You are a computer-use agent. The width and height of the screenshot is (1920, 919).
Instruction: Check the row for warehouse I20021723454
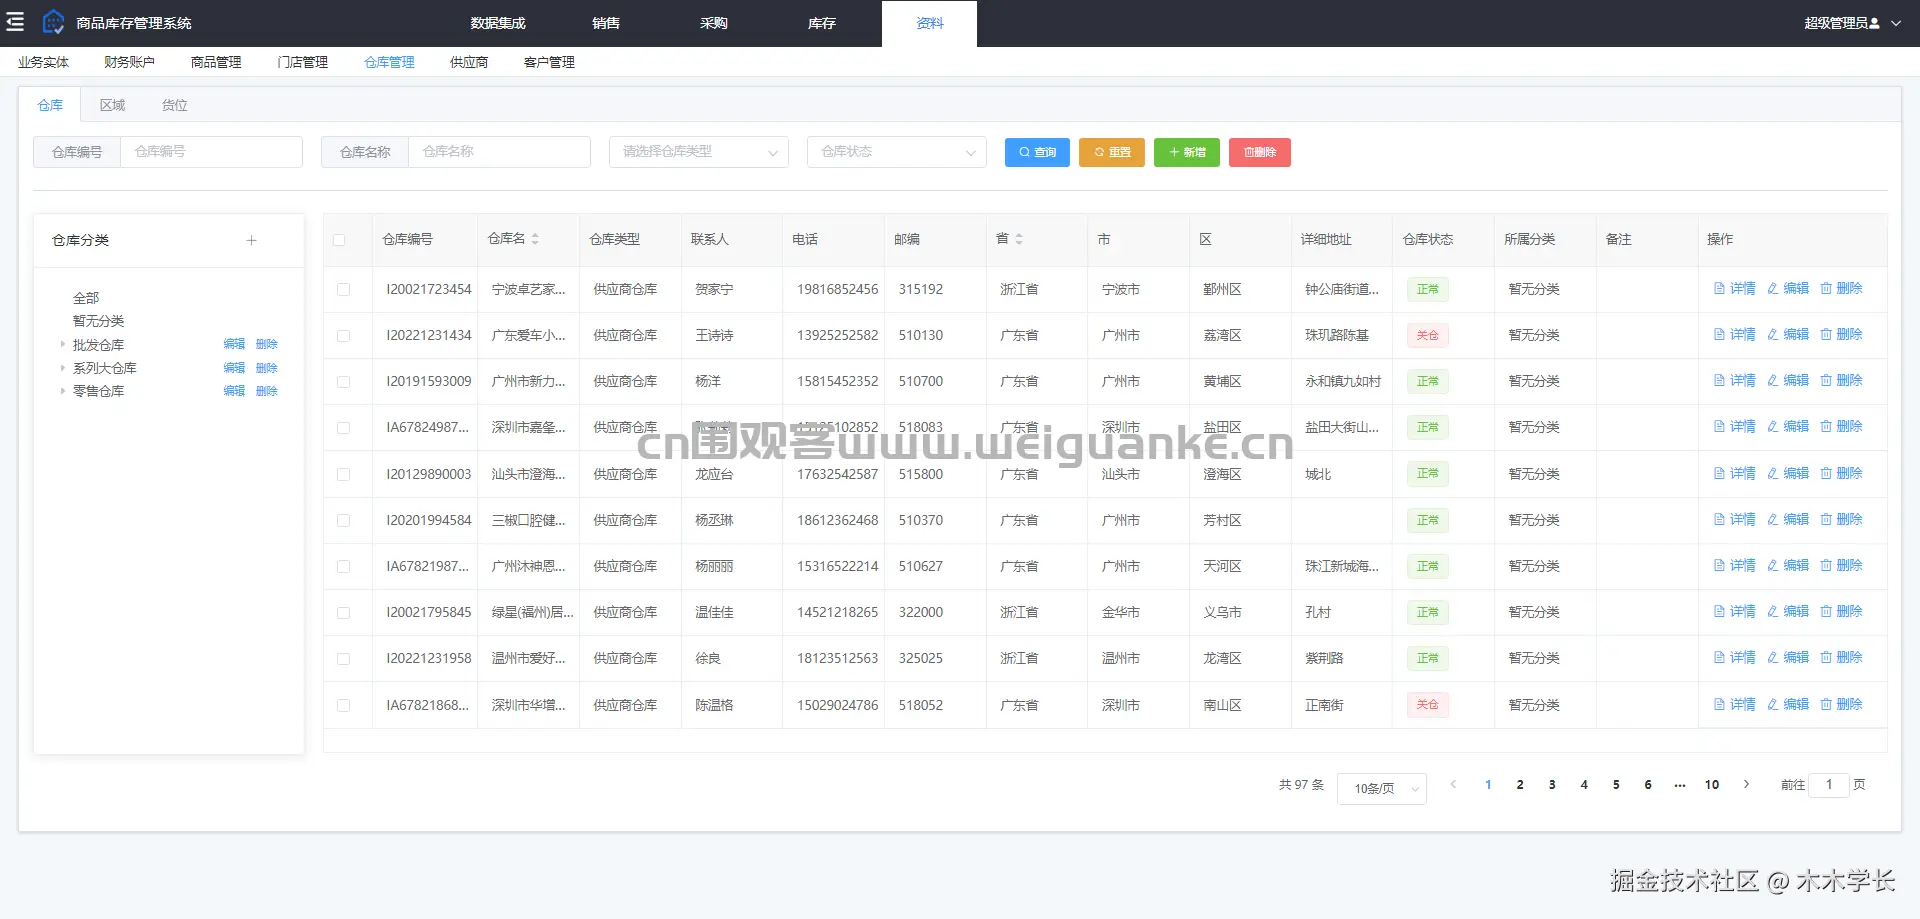coord(343,289)
